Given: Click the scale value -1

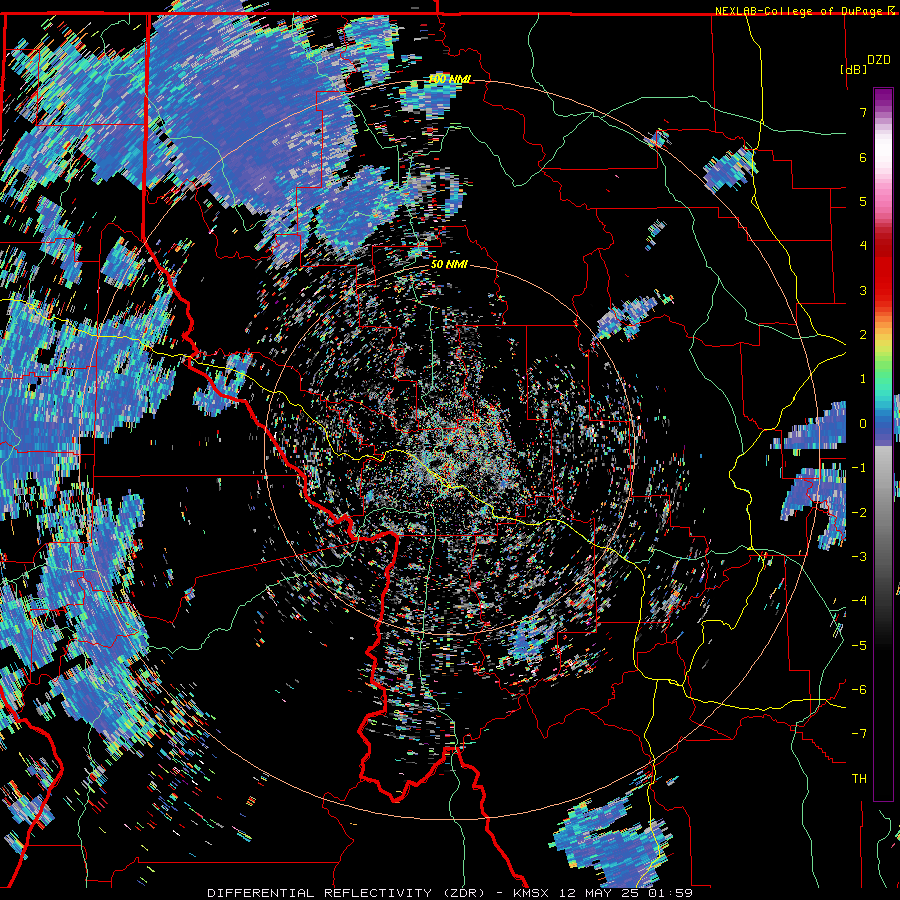Looking at the screenshot, I should tap(859, 468).
